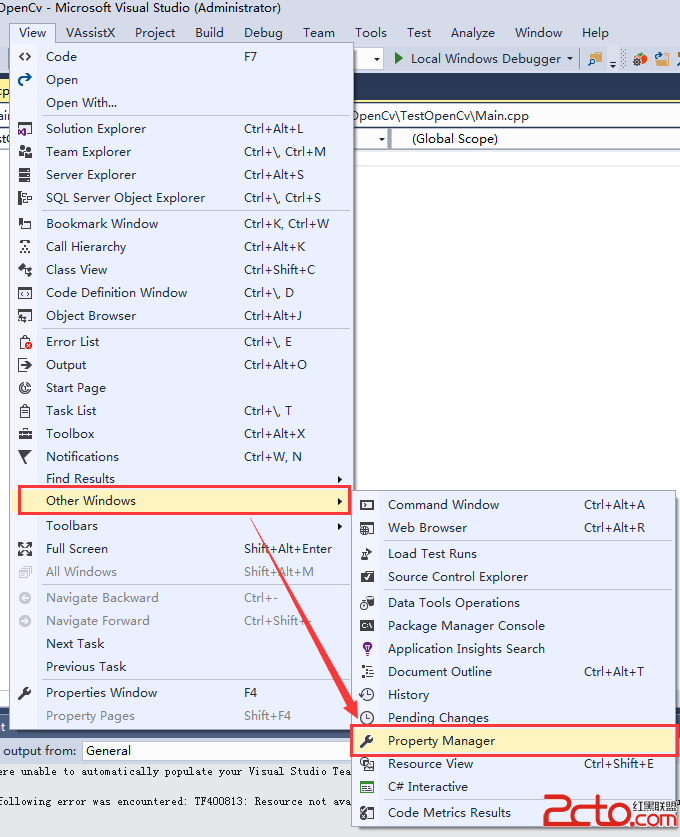Click the History clock icon
The width and height of the screenshot is (680, 837).
(367, 694)
